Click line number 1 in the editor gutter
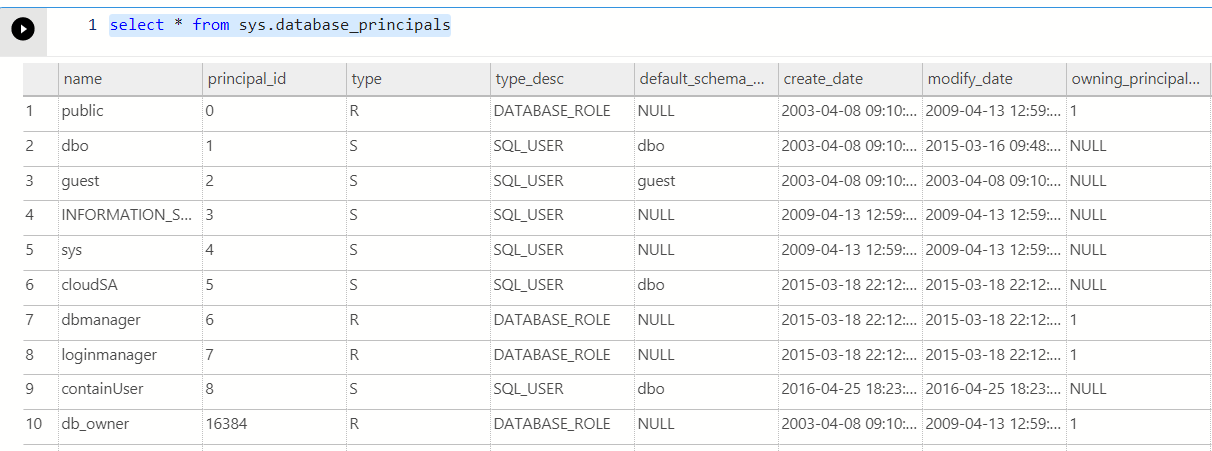1212x451 pixels. coord(92,25)
